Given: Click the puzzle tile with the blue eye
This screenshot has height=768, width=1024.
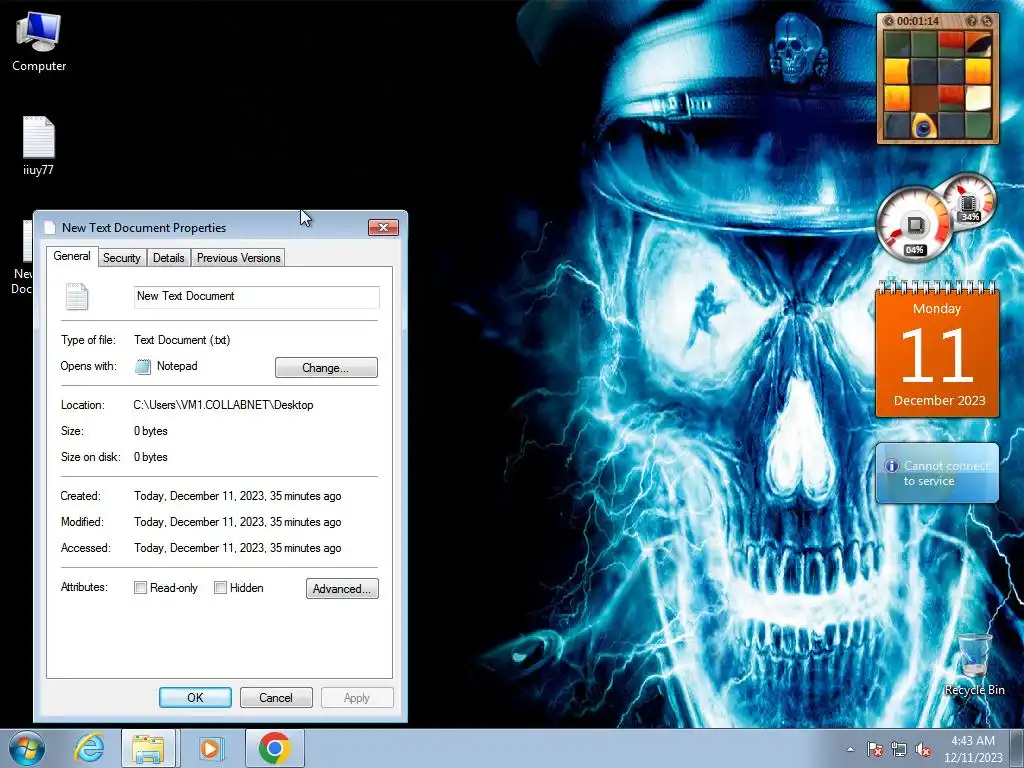Looking at the screenshot, I should pyautogui.click(x=923, y=126).
